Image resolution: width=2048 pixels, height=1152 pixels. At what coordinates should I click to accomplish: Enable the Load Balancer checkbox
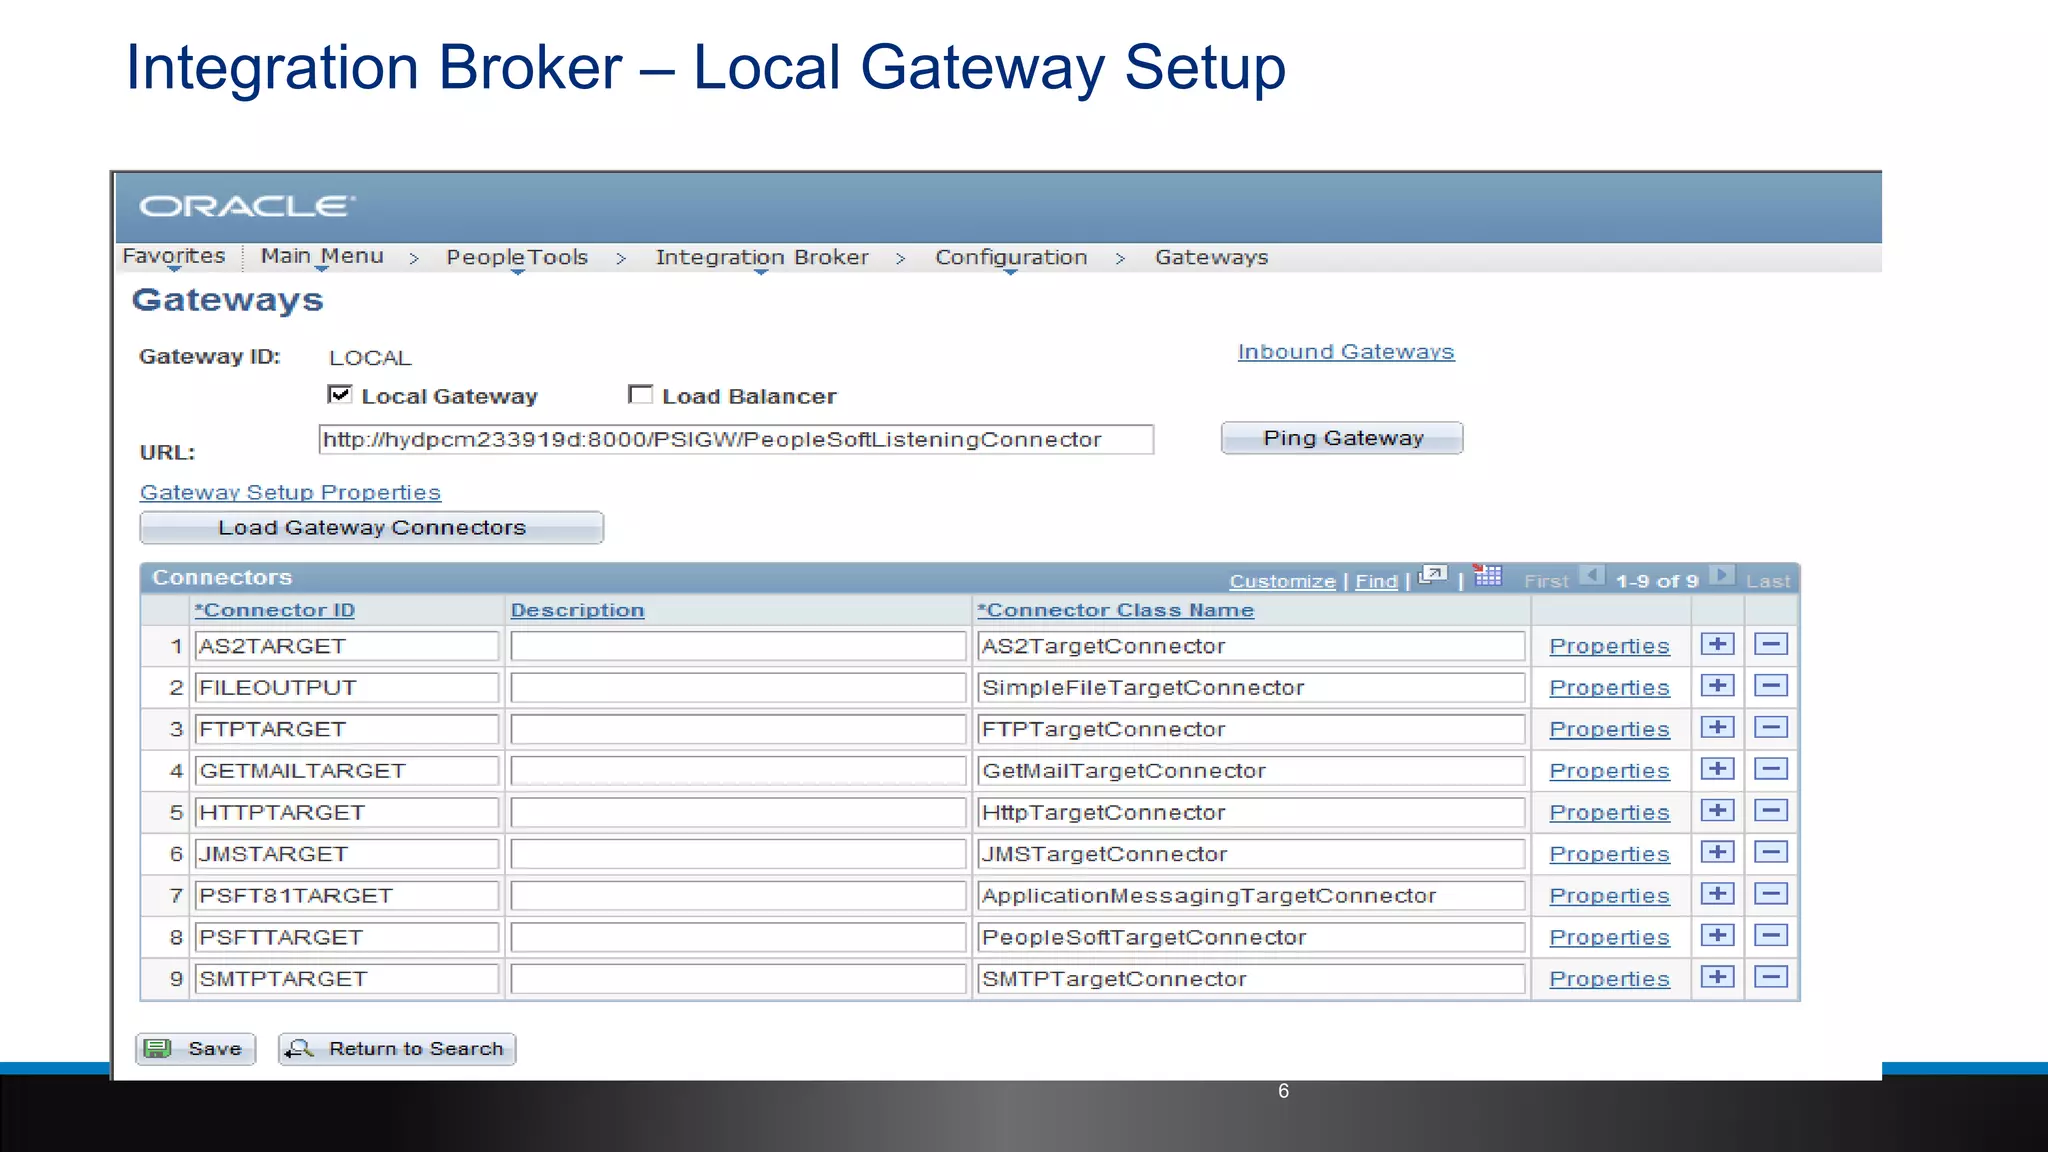point(640,394)
